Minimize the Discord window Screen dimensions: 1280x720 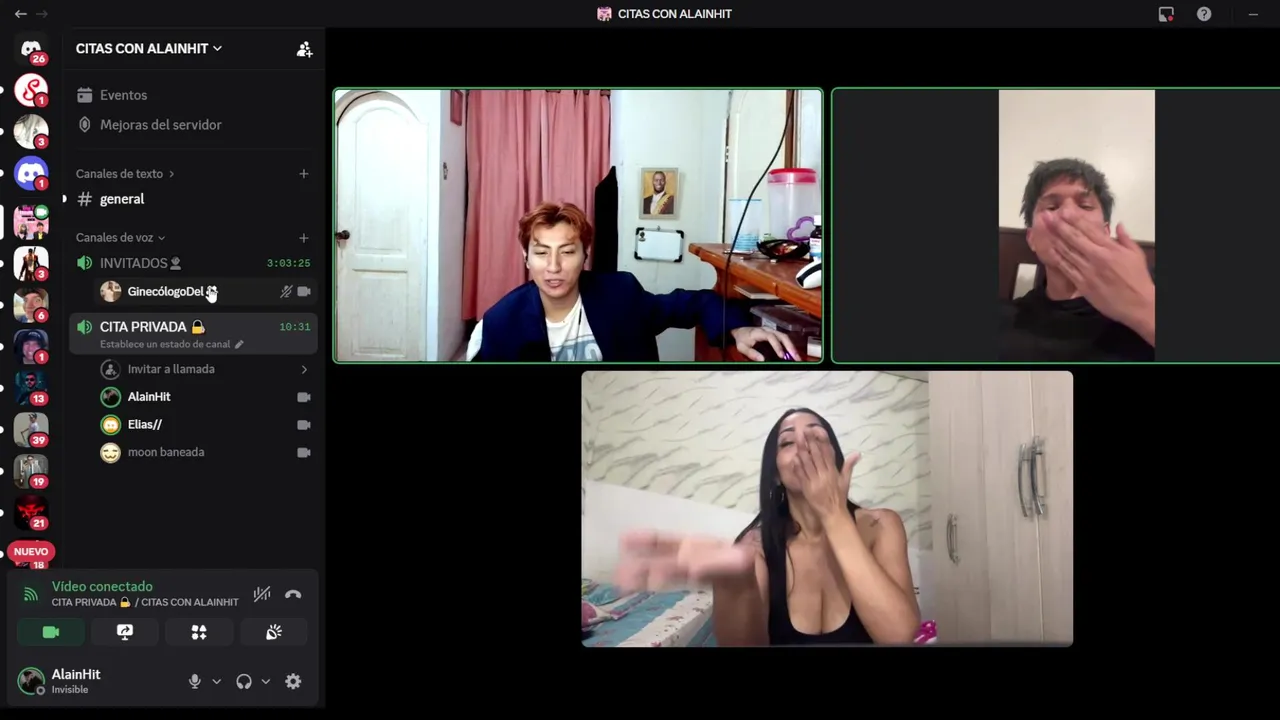point(1253,14)
